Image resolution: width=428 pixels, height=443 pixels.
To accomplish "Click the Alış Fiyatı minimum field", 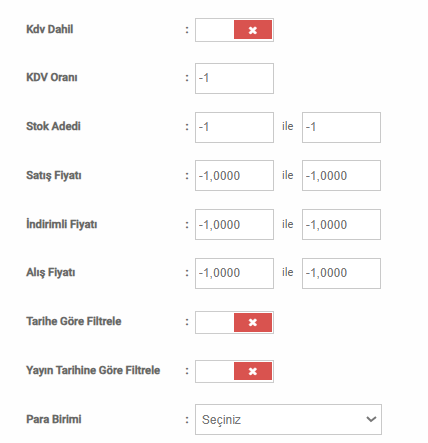I will pyautogui.click(x=234, y=273).
